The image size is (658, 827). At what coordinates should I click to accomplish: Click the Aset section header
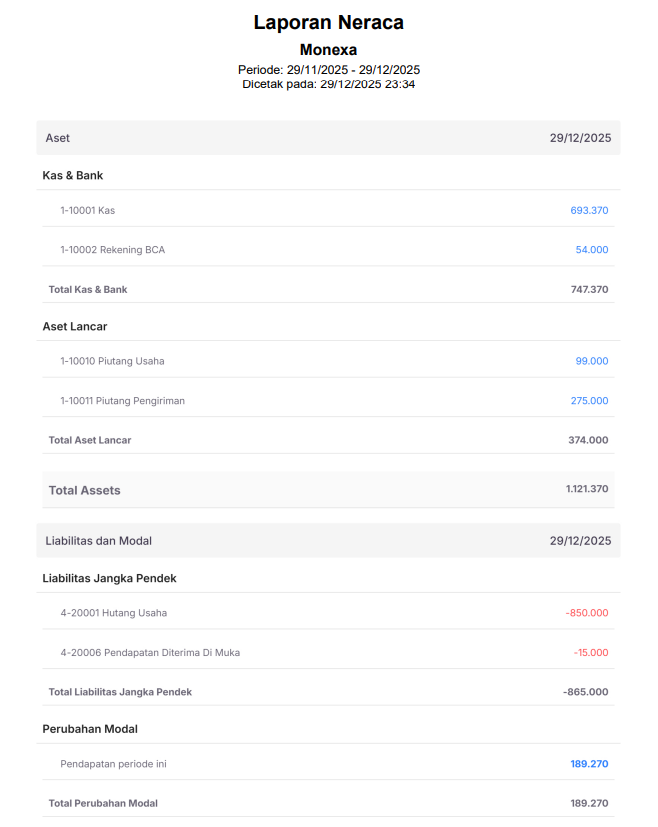[x=58, y=138]
